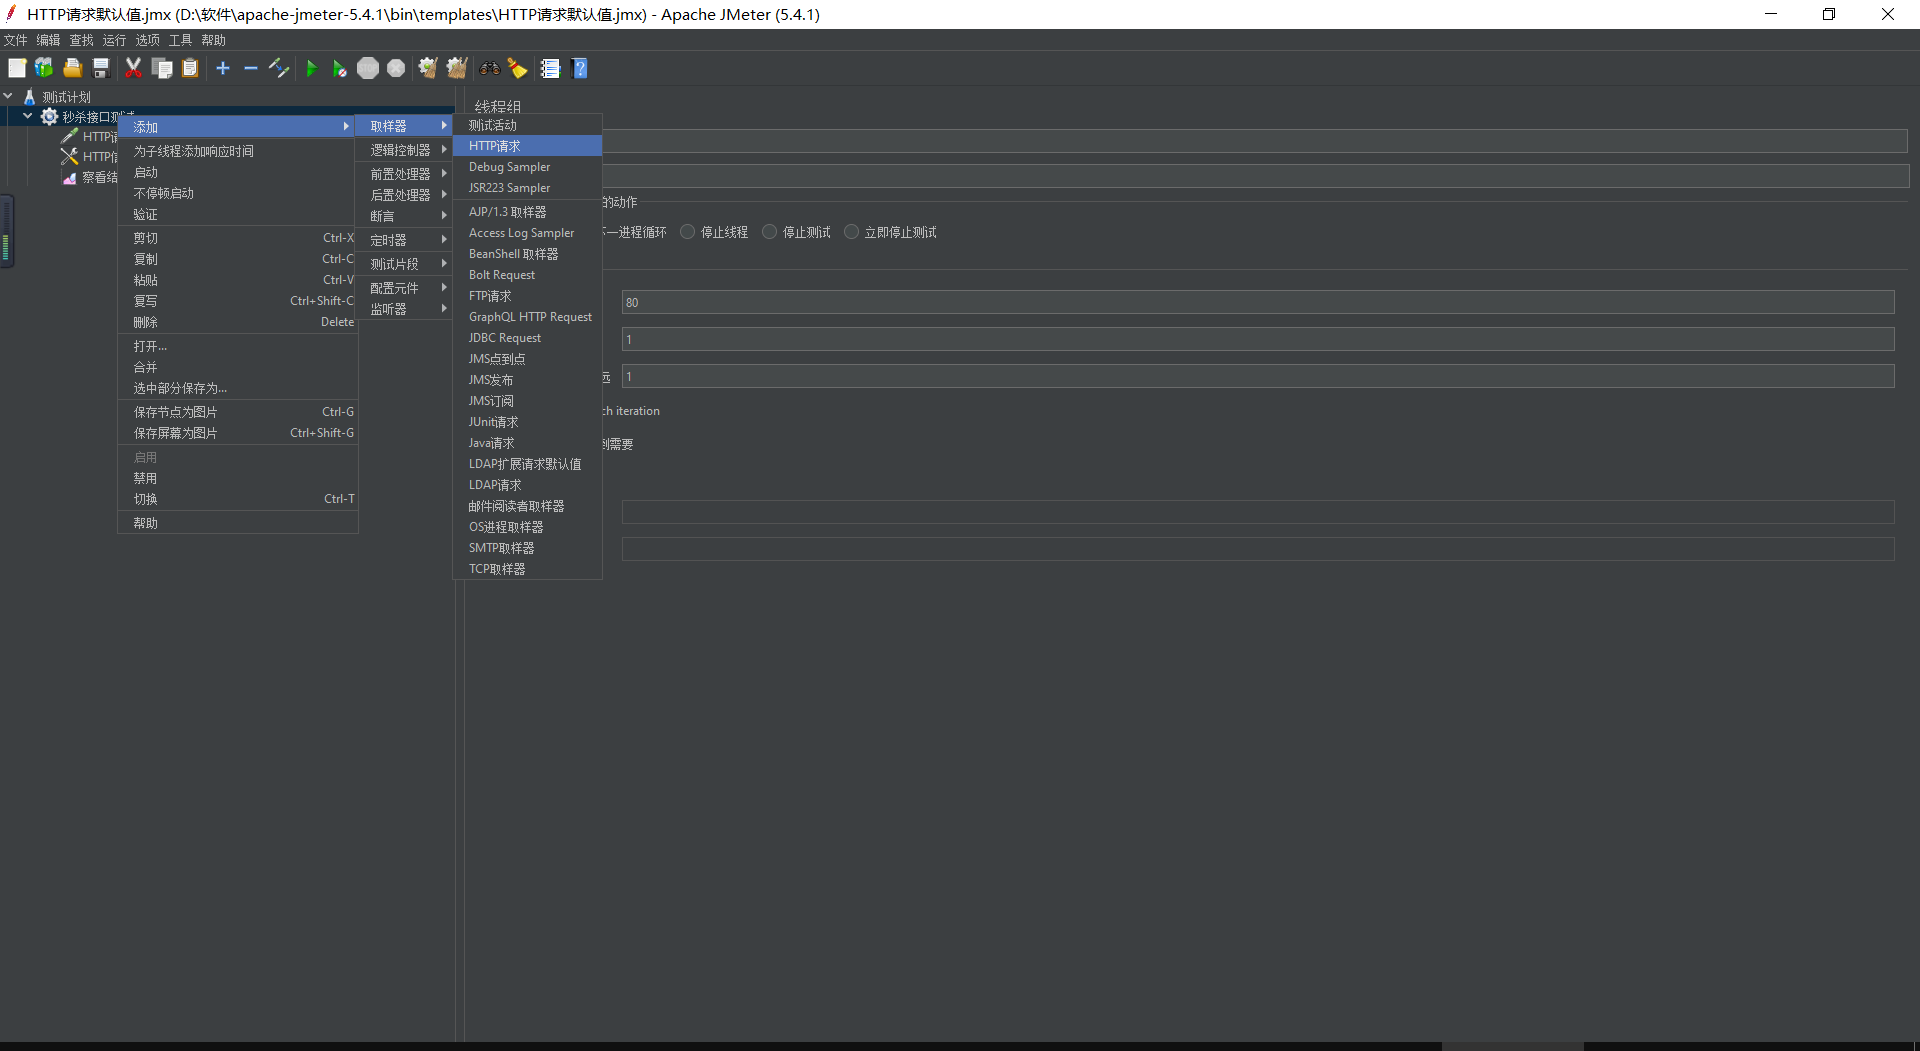Expand the 定时器 submenu
Screen dimensions: 1920x1051
(403, 239)
